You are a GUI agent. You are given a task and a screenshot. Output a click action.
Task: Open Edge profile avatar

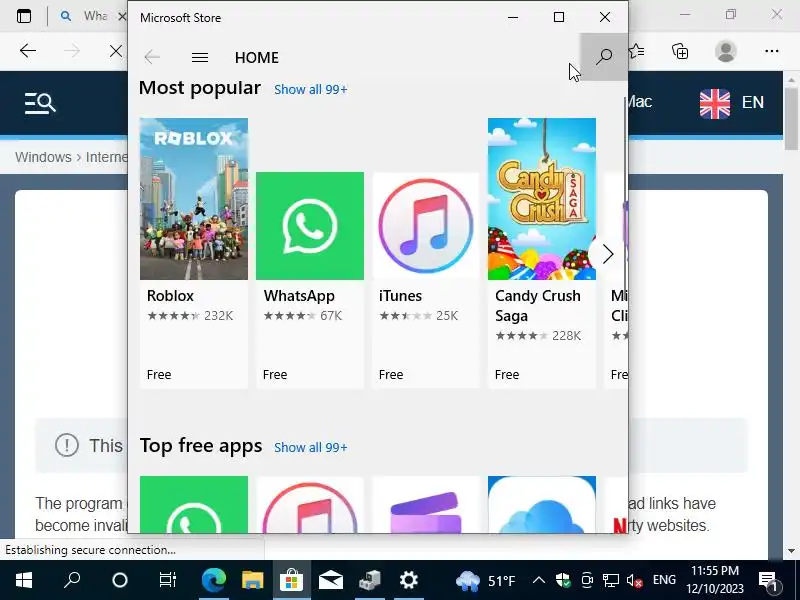pos(726,51)
